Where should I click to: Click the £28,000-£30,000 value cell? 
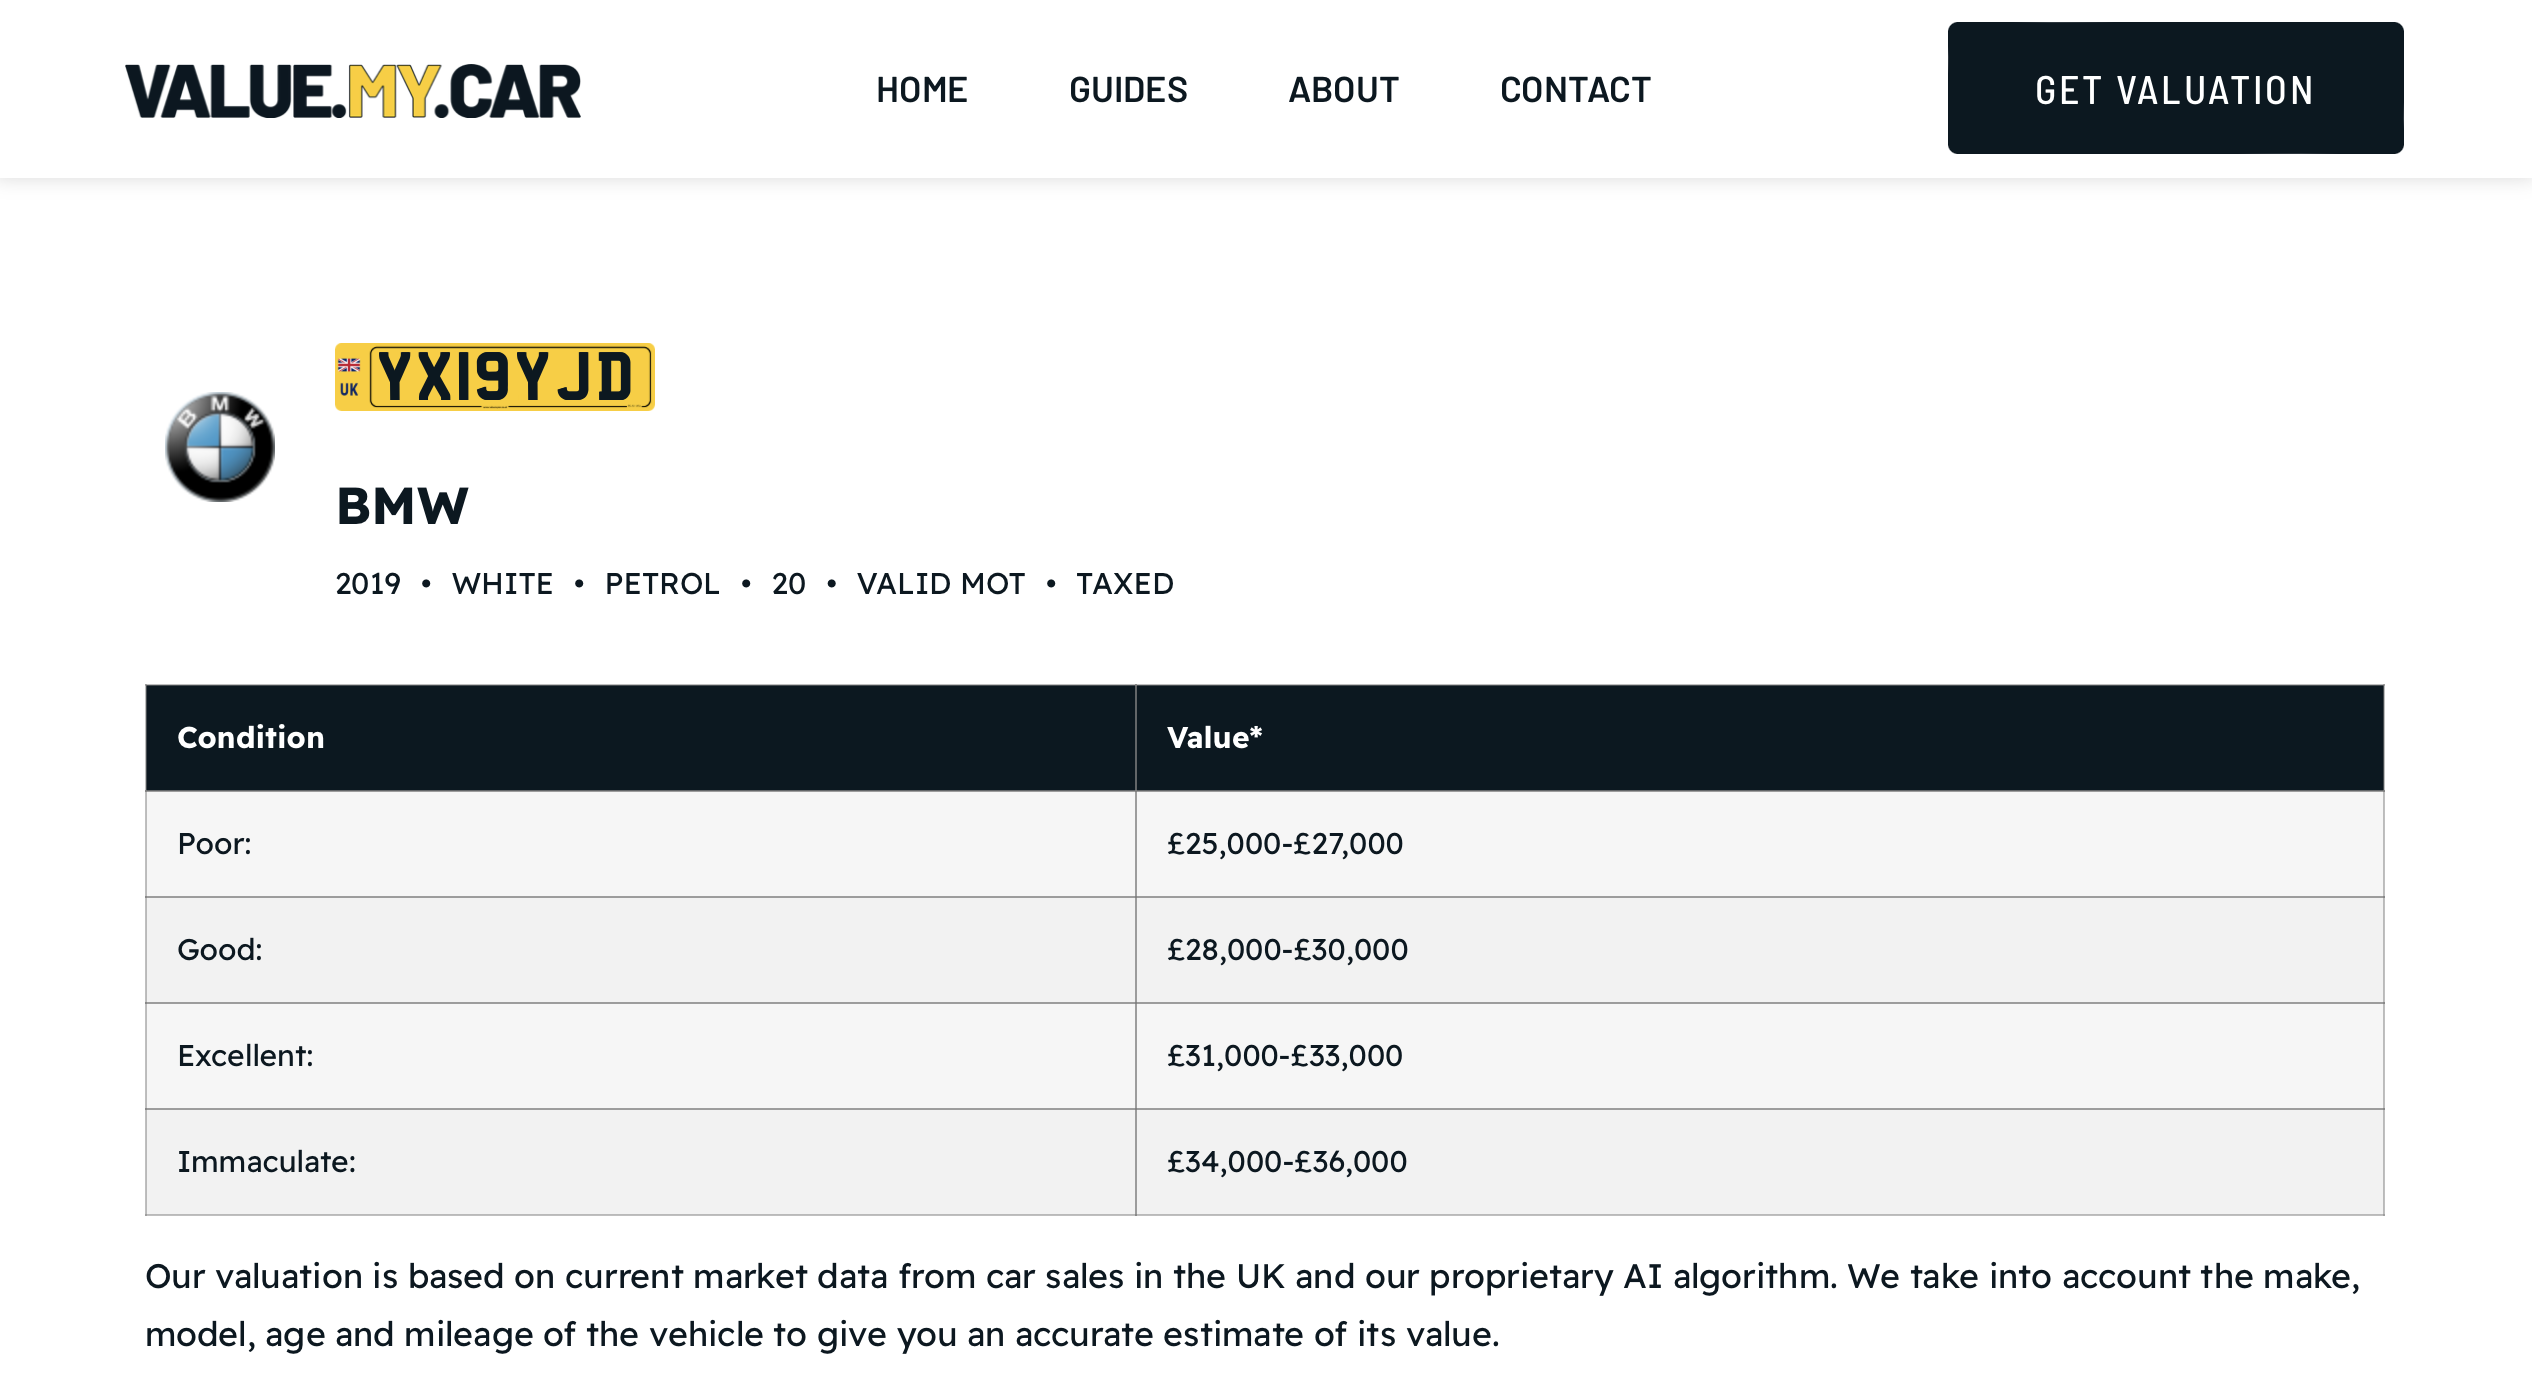point(1287,950)
